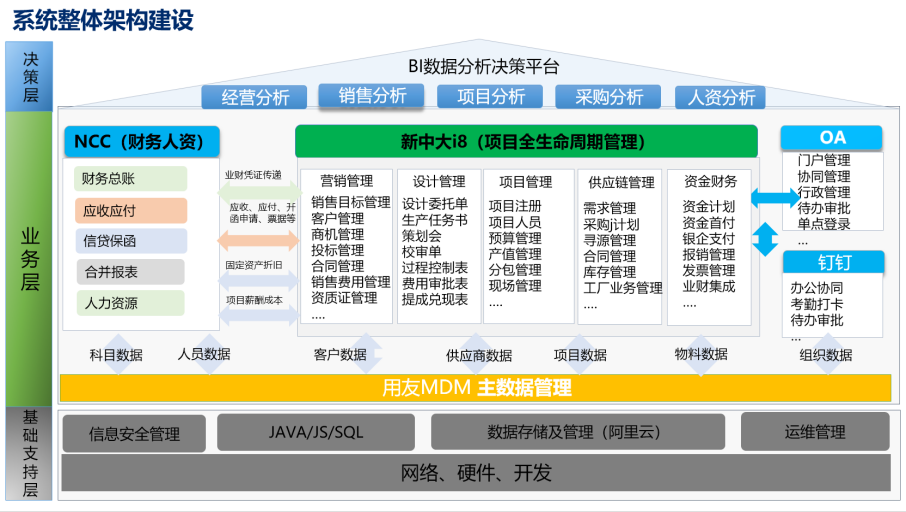Switch to the 采购分析 tab
Image resolution: width=906 pixels, height=512 pixels.
click(x=609, y=97)
